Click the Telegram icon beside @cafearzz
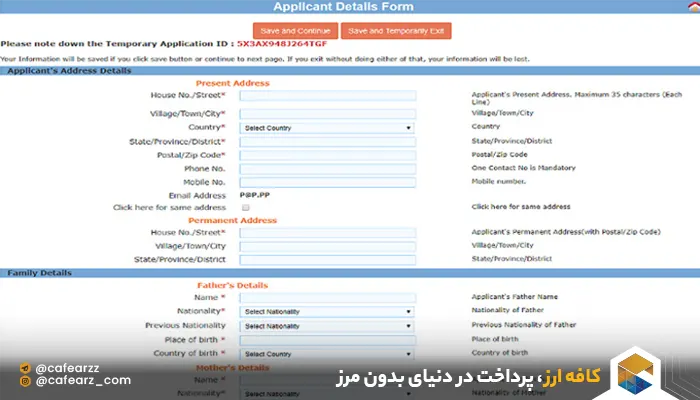 point(25,368)
